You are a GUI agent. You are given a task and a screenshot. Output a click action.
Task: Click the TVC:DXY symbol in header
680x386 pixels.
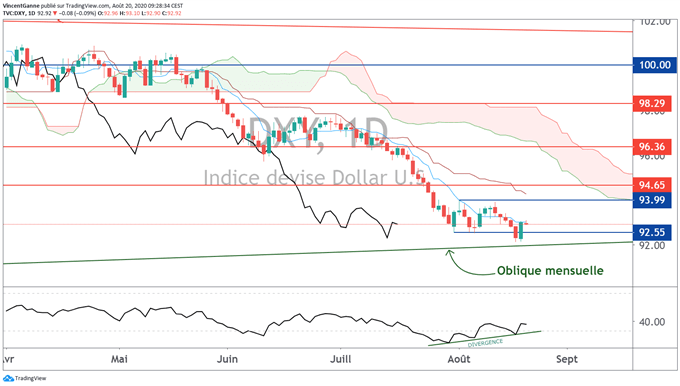13,13
